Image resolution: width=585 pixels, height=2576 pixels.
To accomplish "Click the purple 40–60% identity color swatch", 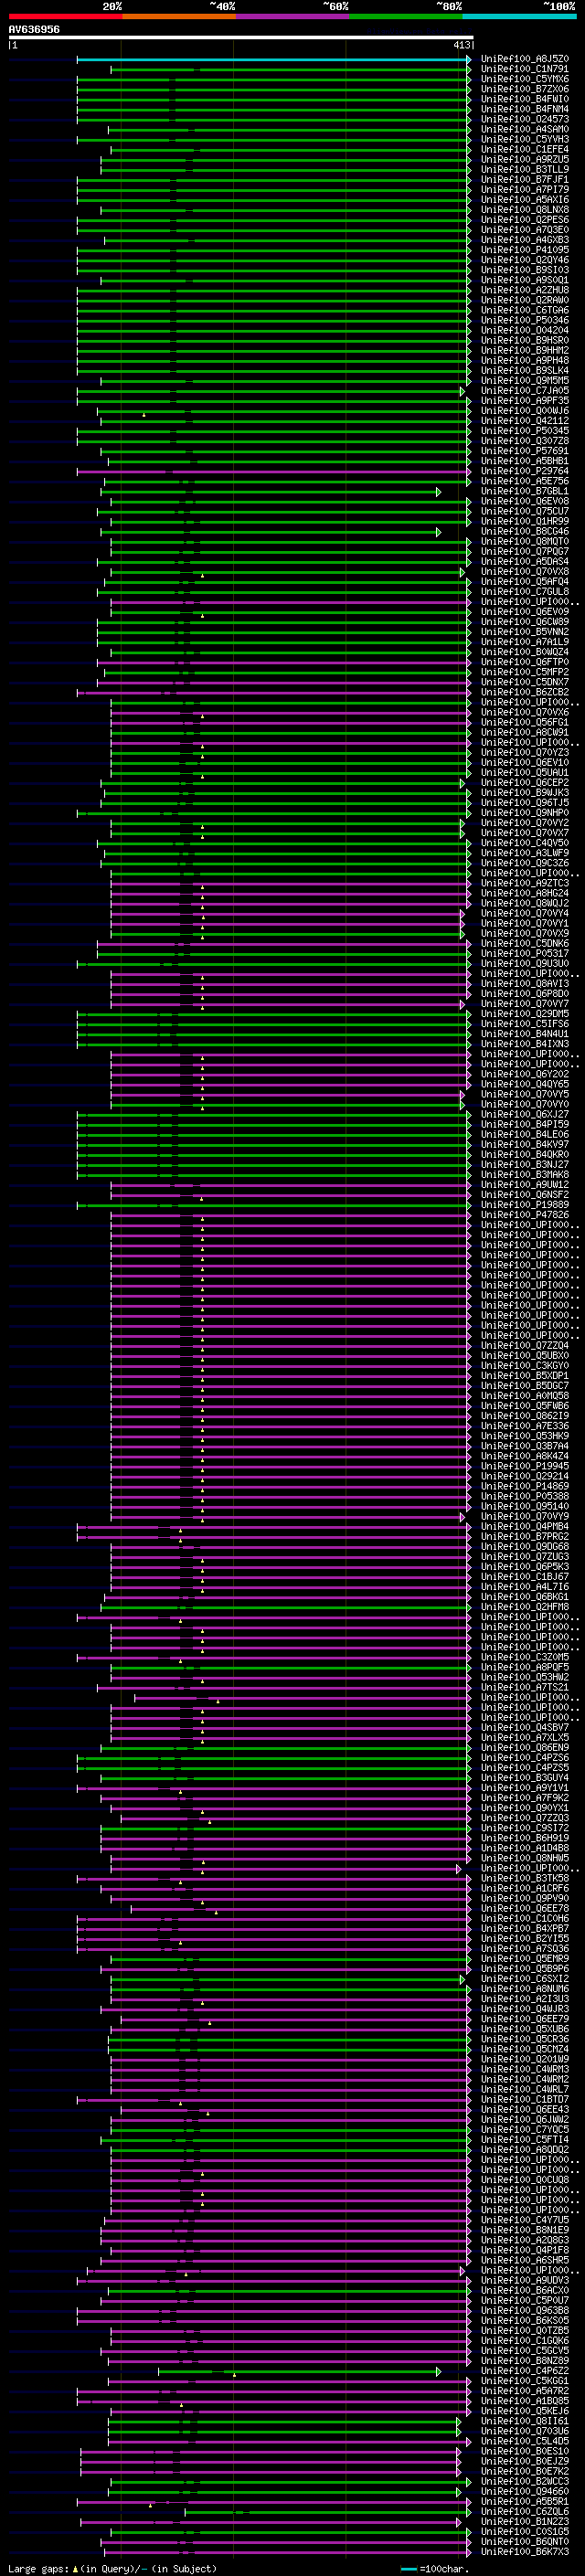I will [292, 16].
